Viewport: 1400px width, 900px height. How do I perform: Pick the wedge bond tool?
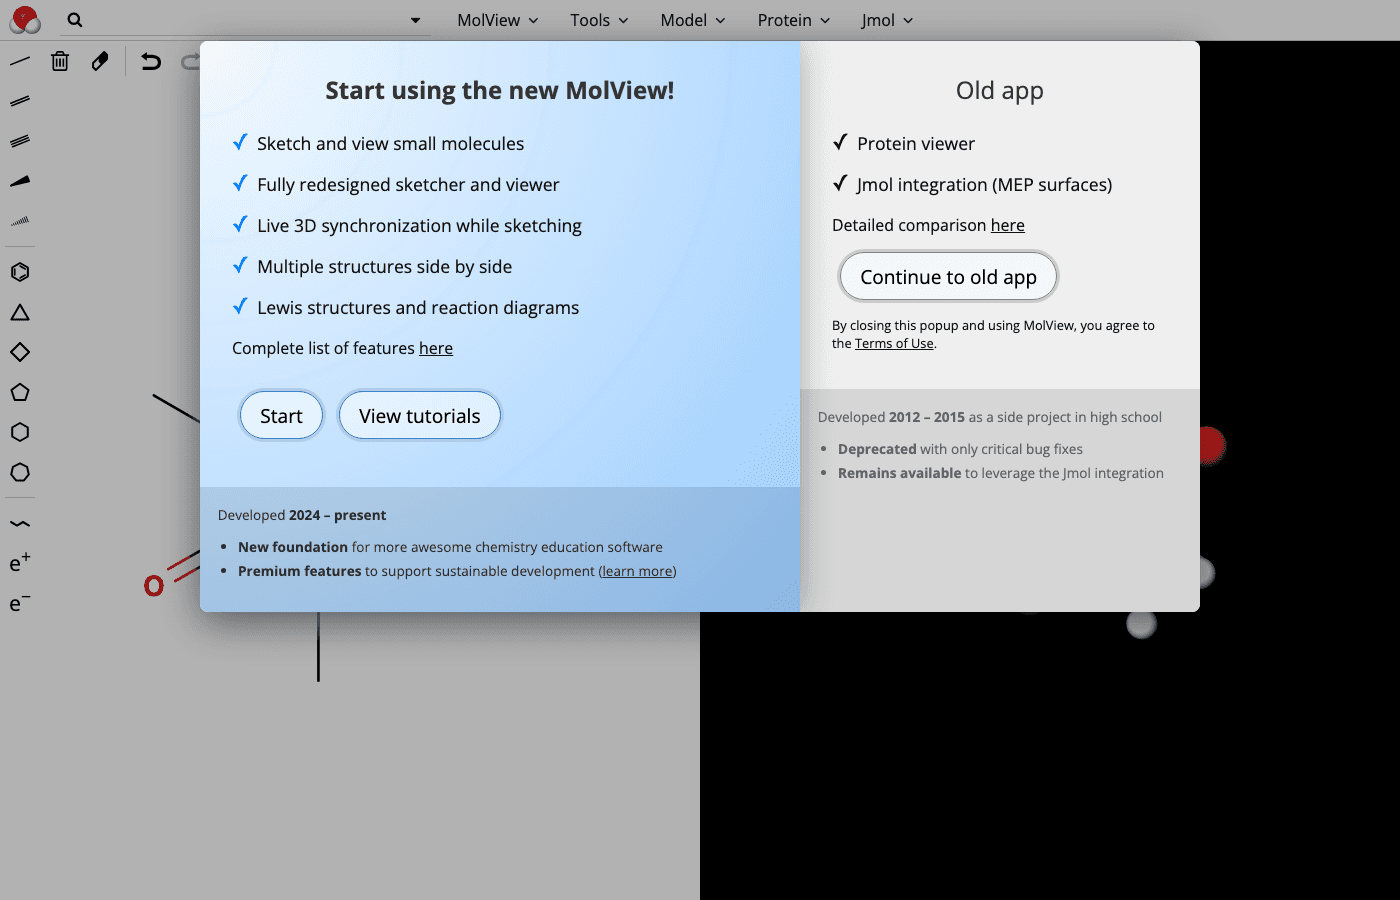tap(20, 180)
